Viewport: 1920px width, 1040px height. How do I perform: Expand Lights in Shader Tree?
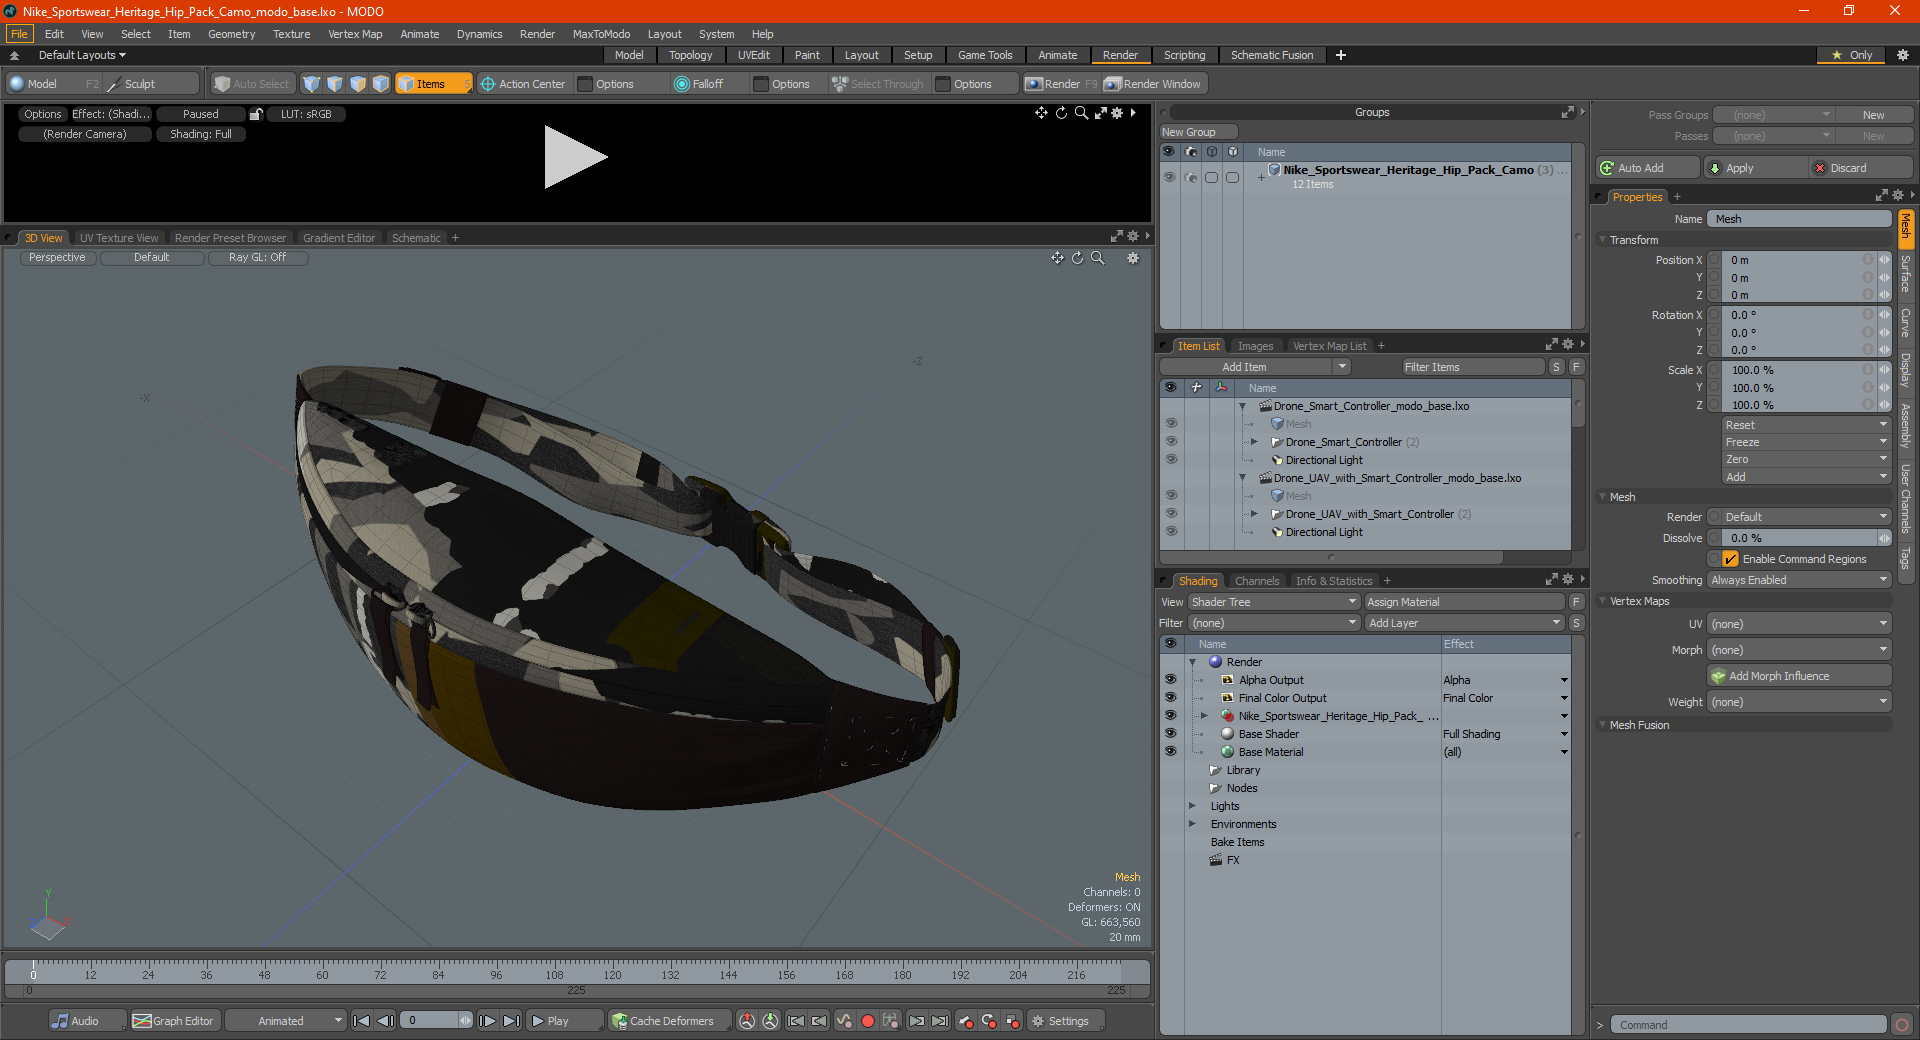point(1192,806)
